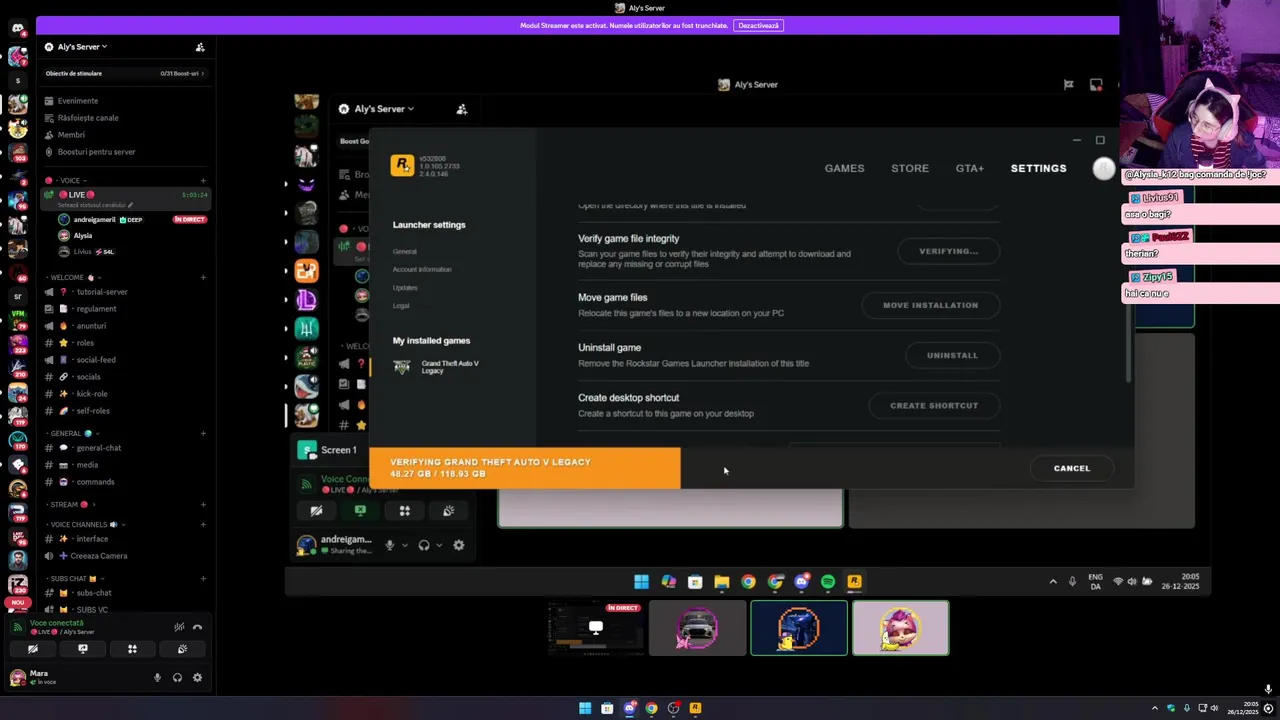Open the general-chat channel
This screenshot has height=720, width=1280.
coord(98,448)
